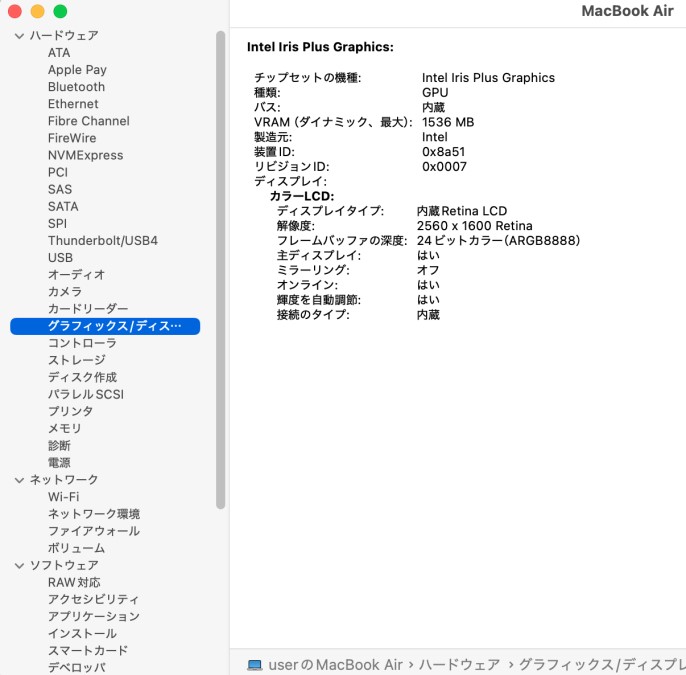Open the RAW 対応 entry
Image resolution: width=686 pixels, height=675 pixels.
click(x=74, y=583)
